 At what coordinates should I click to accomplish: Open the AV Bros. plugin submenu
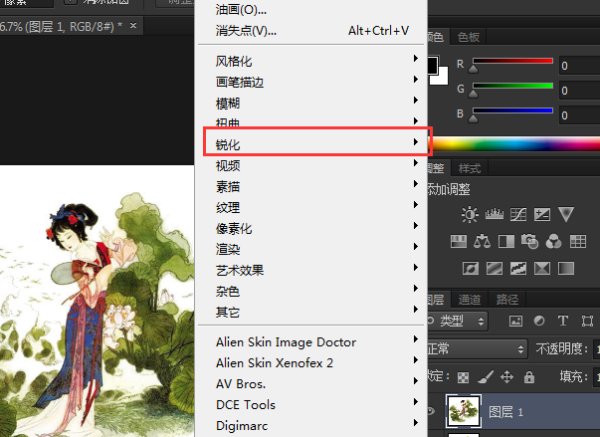[x=311, y=383]
